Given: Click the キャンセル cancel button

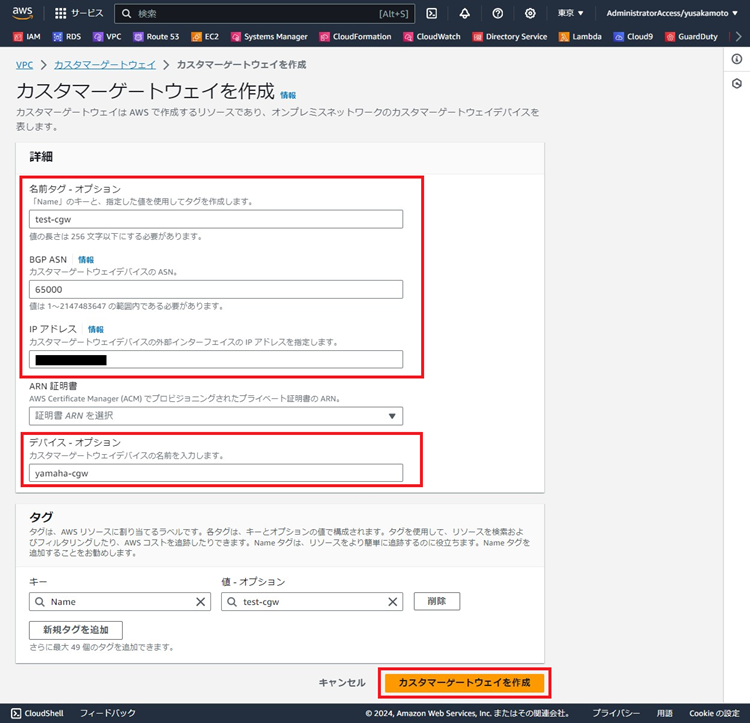Looking at the screenshot, I should pos(342,682).
